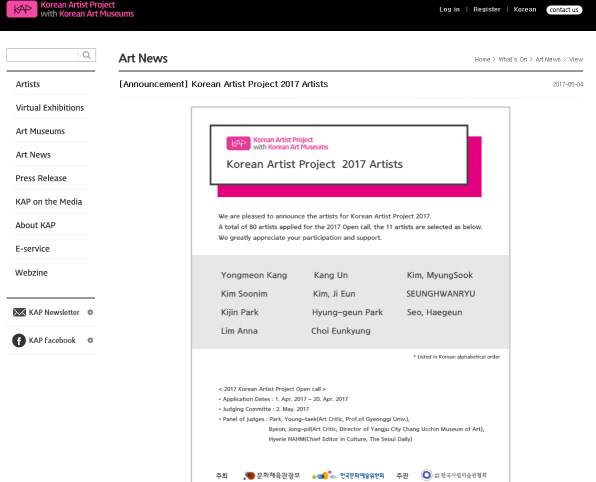The width and height of the screenshot is (596, 482).
Task: Click the 2017 Korean Artist Project Open call heading
Action: [272, 389]
